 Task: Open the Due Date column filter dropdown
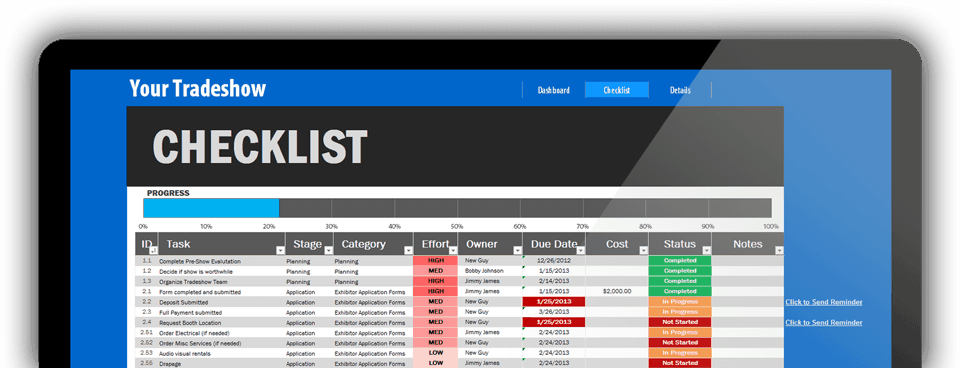580,250
